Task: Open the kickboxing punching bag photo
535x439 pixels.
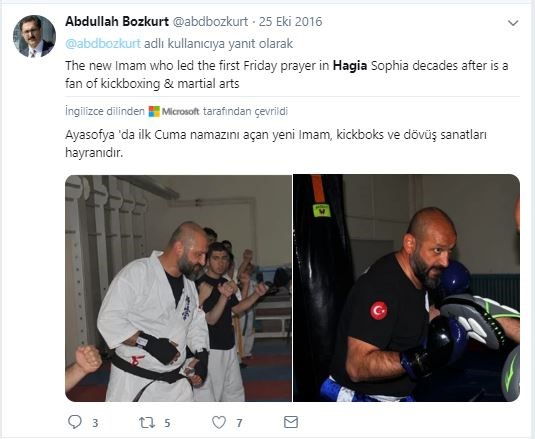Action: click(x=406, y=288)
